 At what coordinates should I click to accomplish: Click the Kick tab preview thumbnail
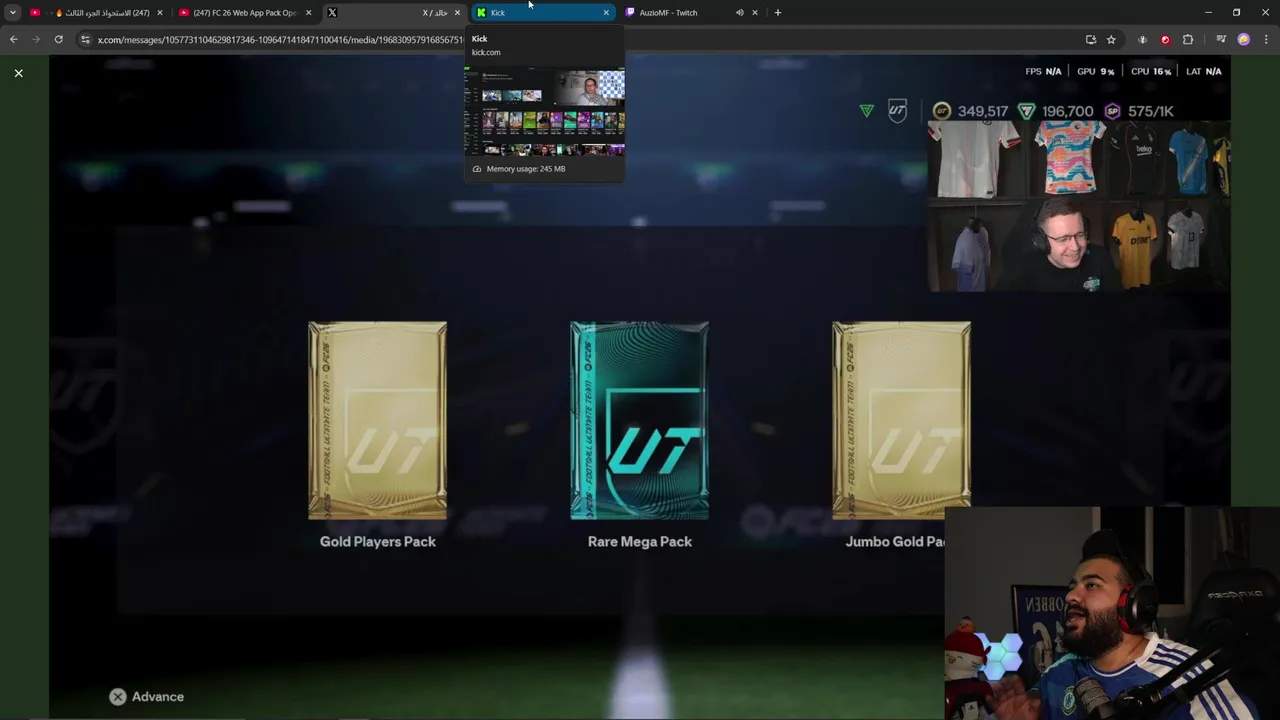(x=545, y=112)
